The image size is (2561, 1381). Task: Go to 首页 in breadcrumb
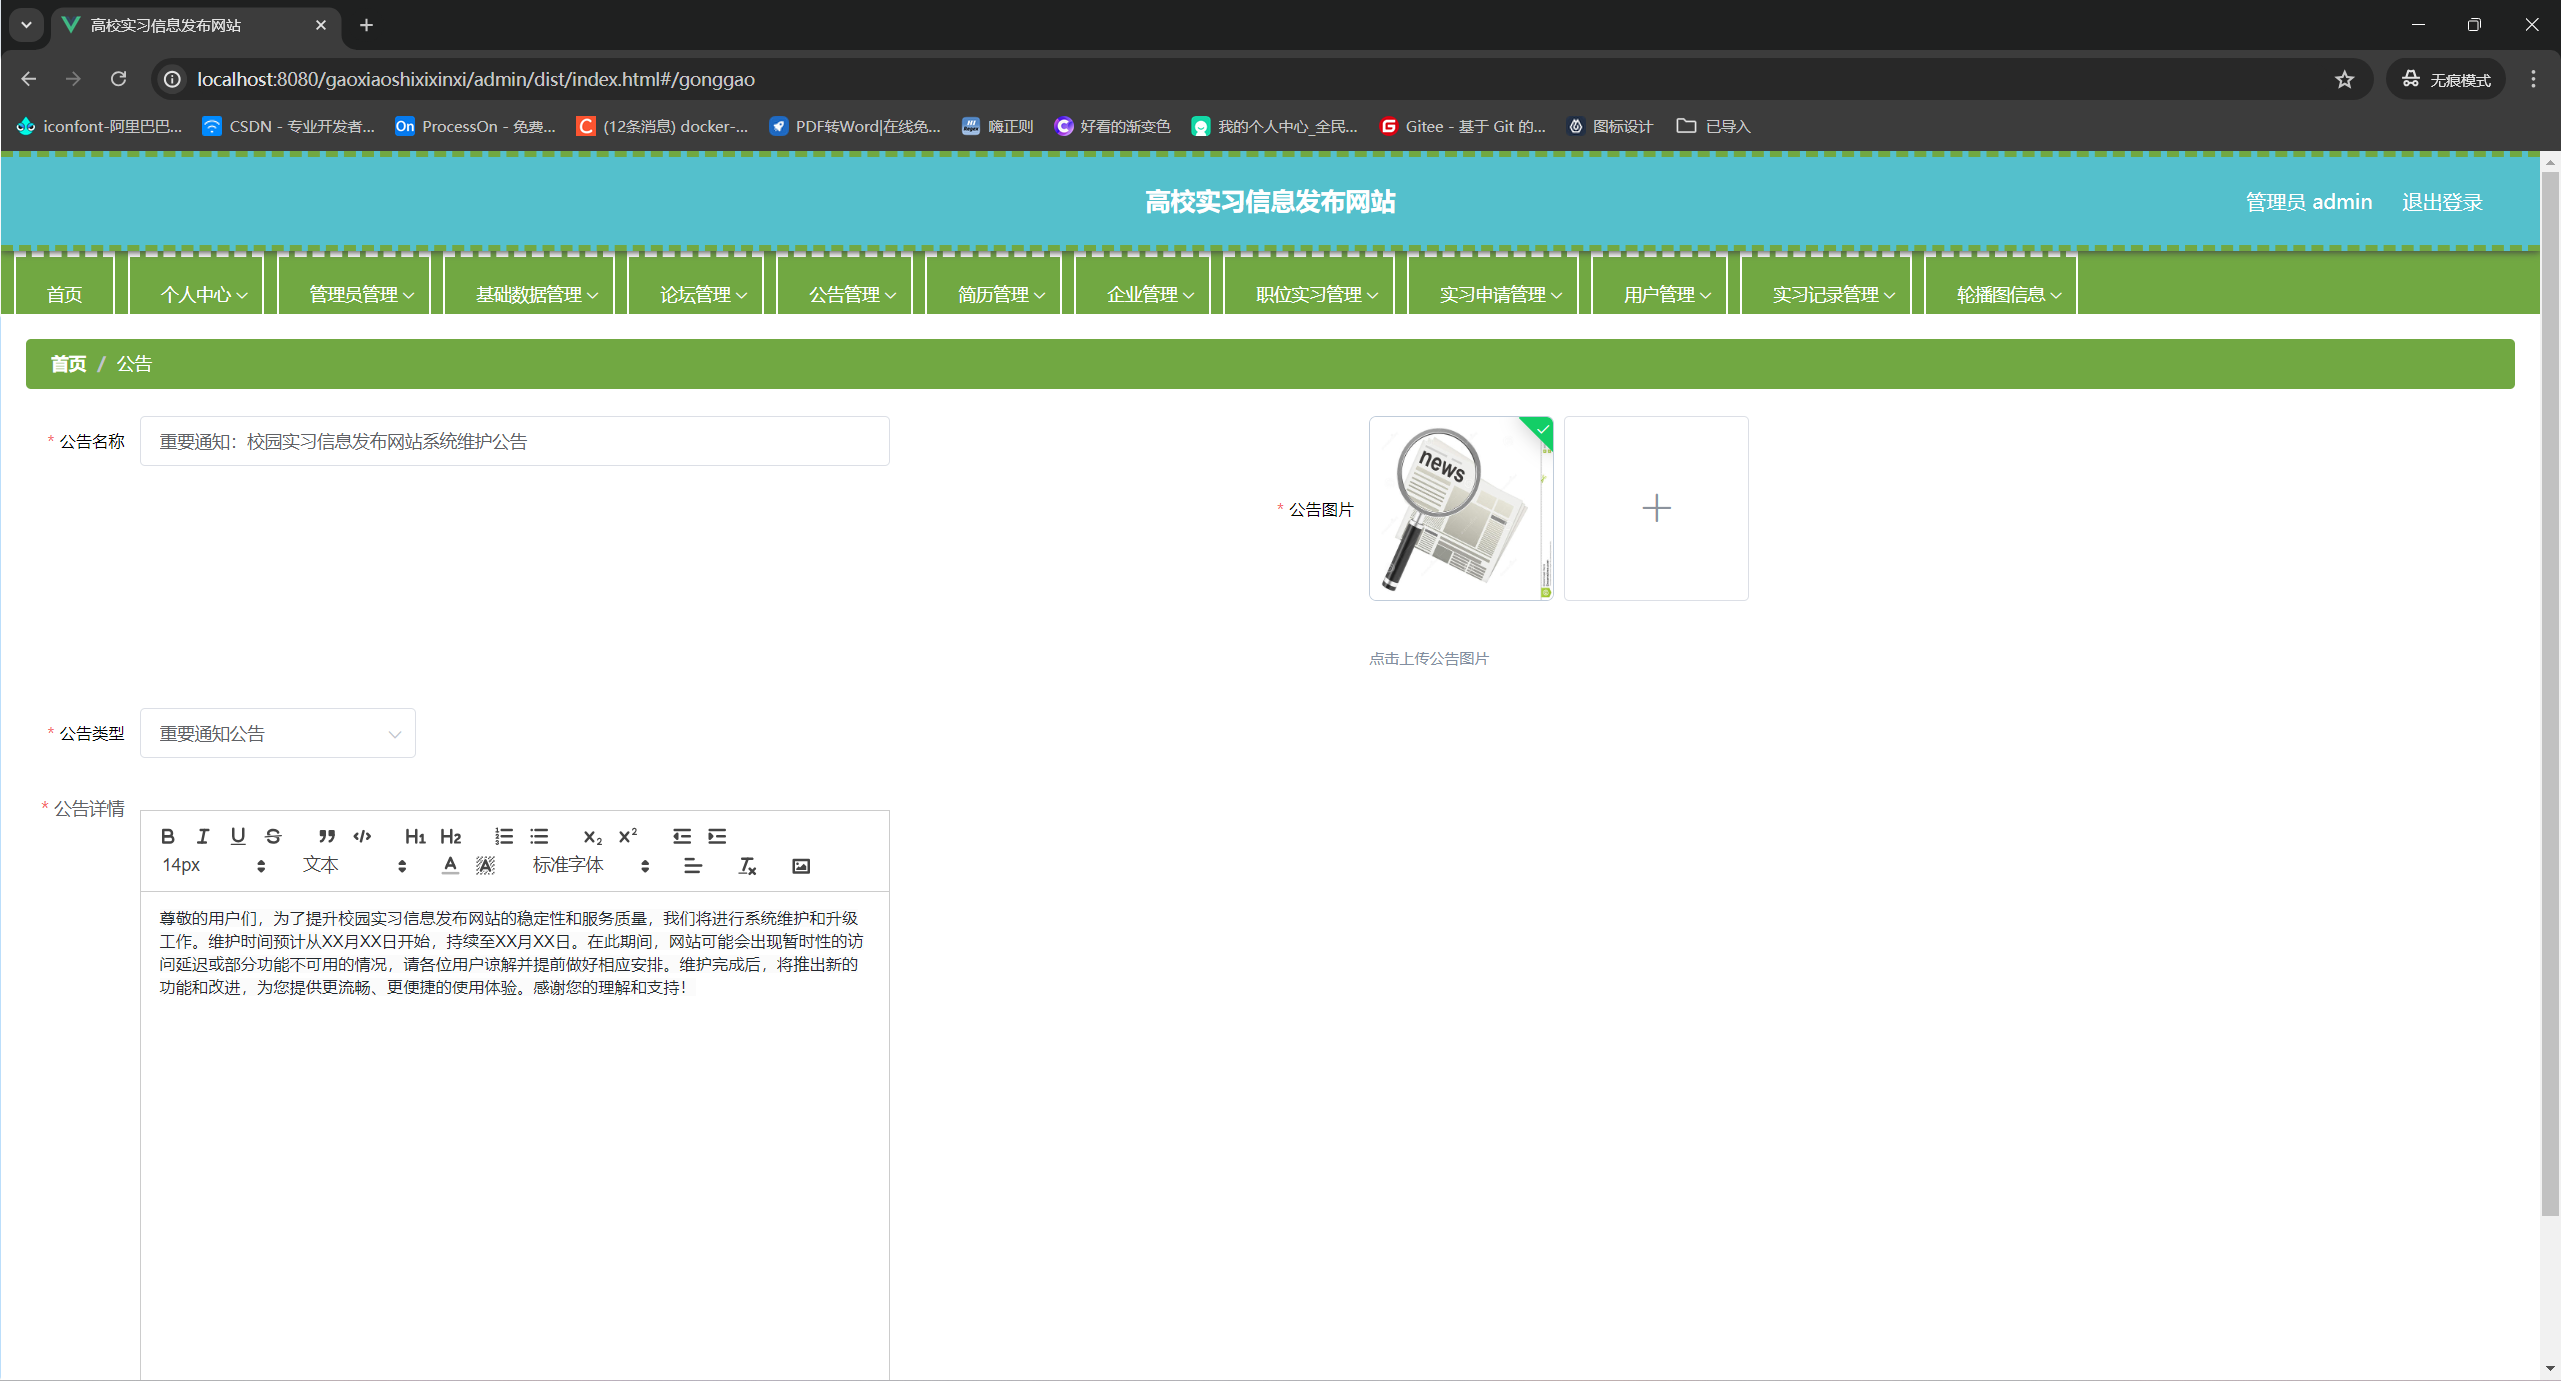[69, 364]
